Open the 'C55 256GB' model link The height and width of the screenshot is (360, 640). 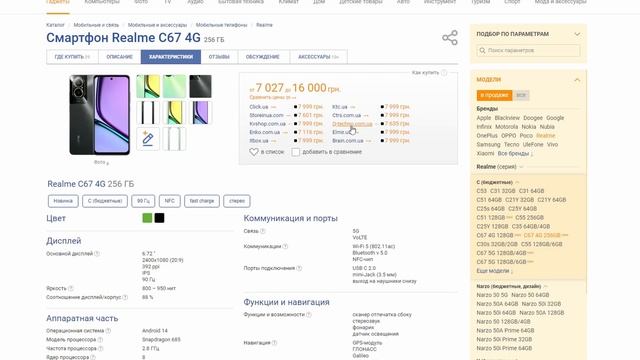point(529,218)
